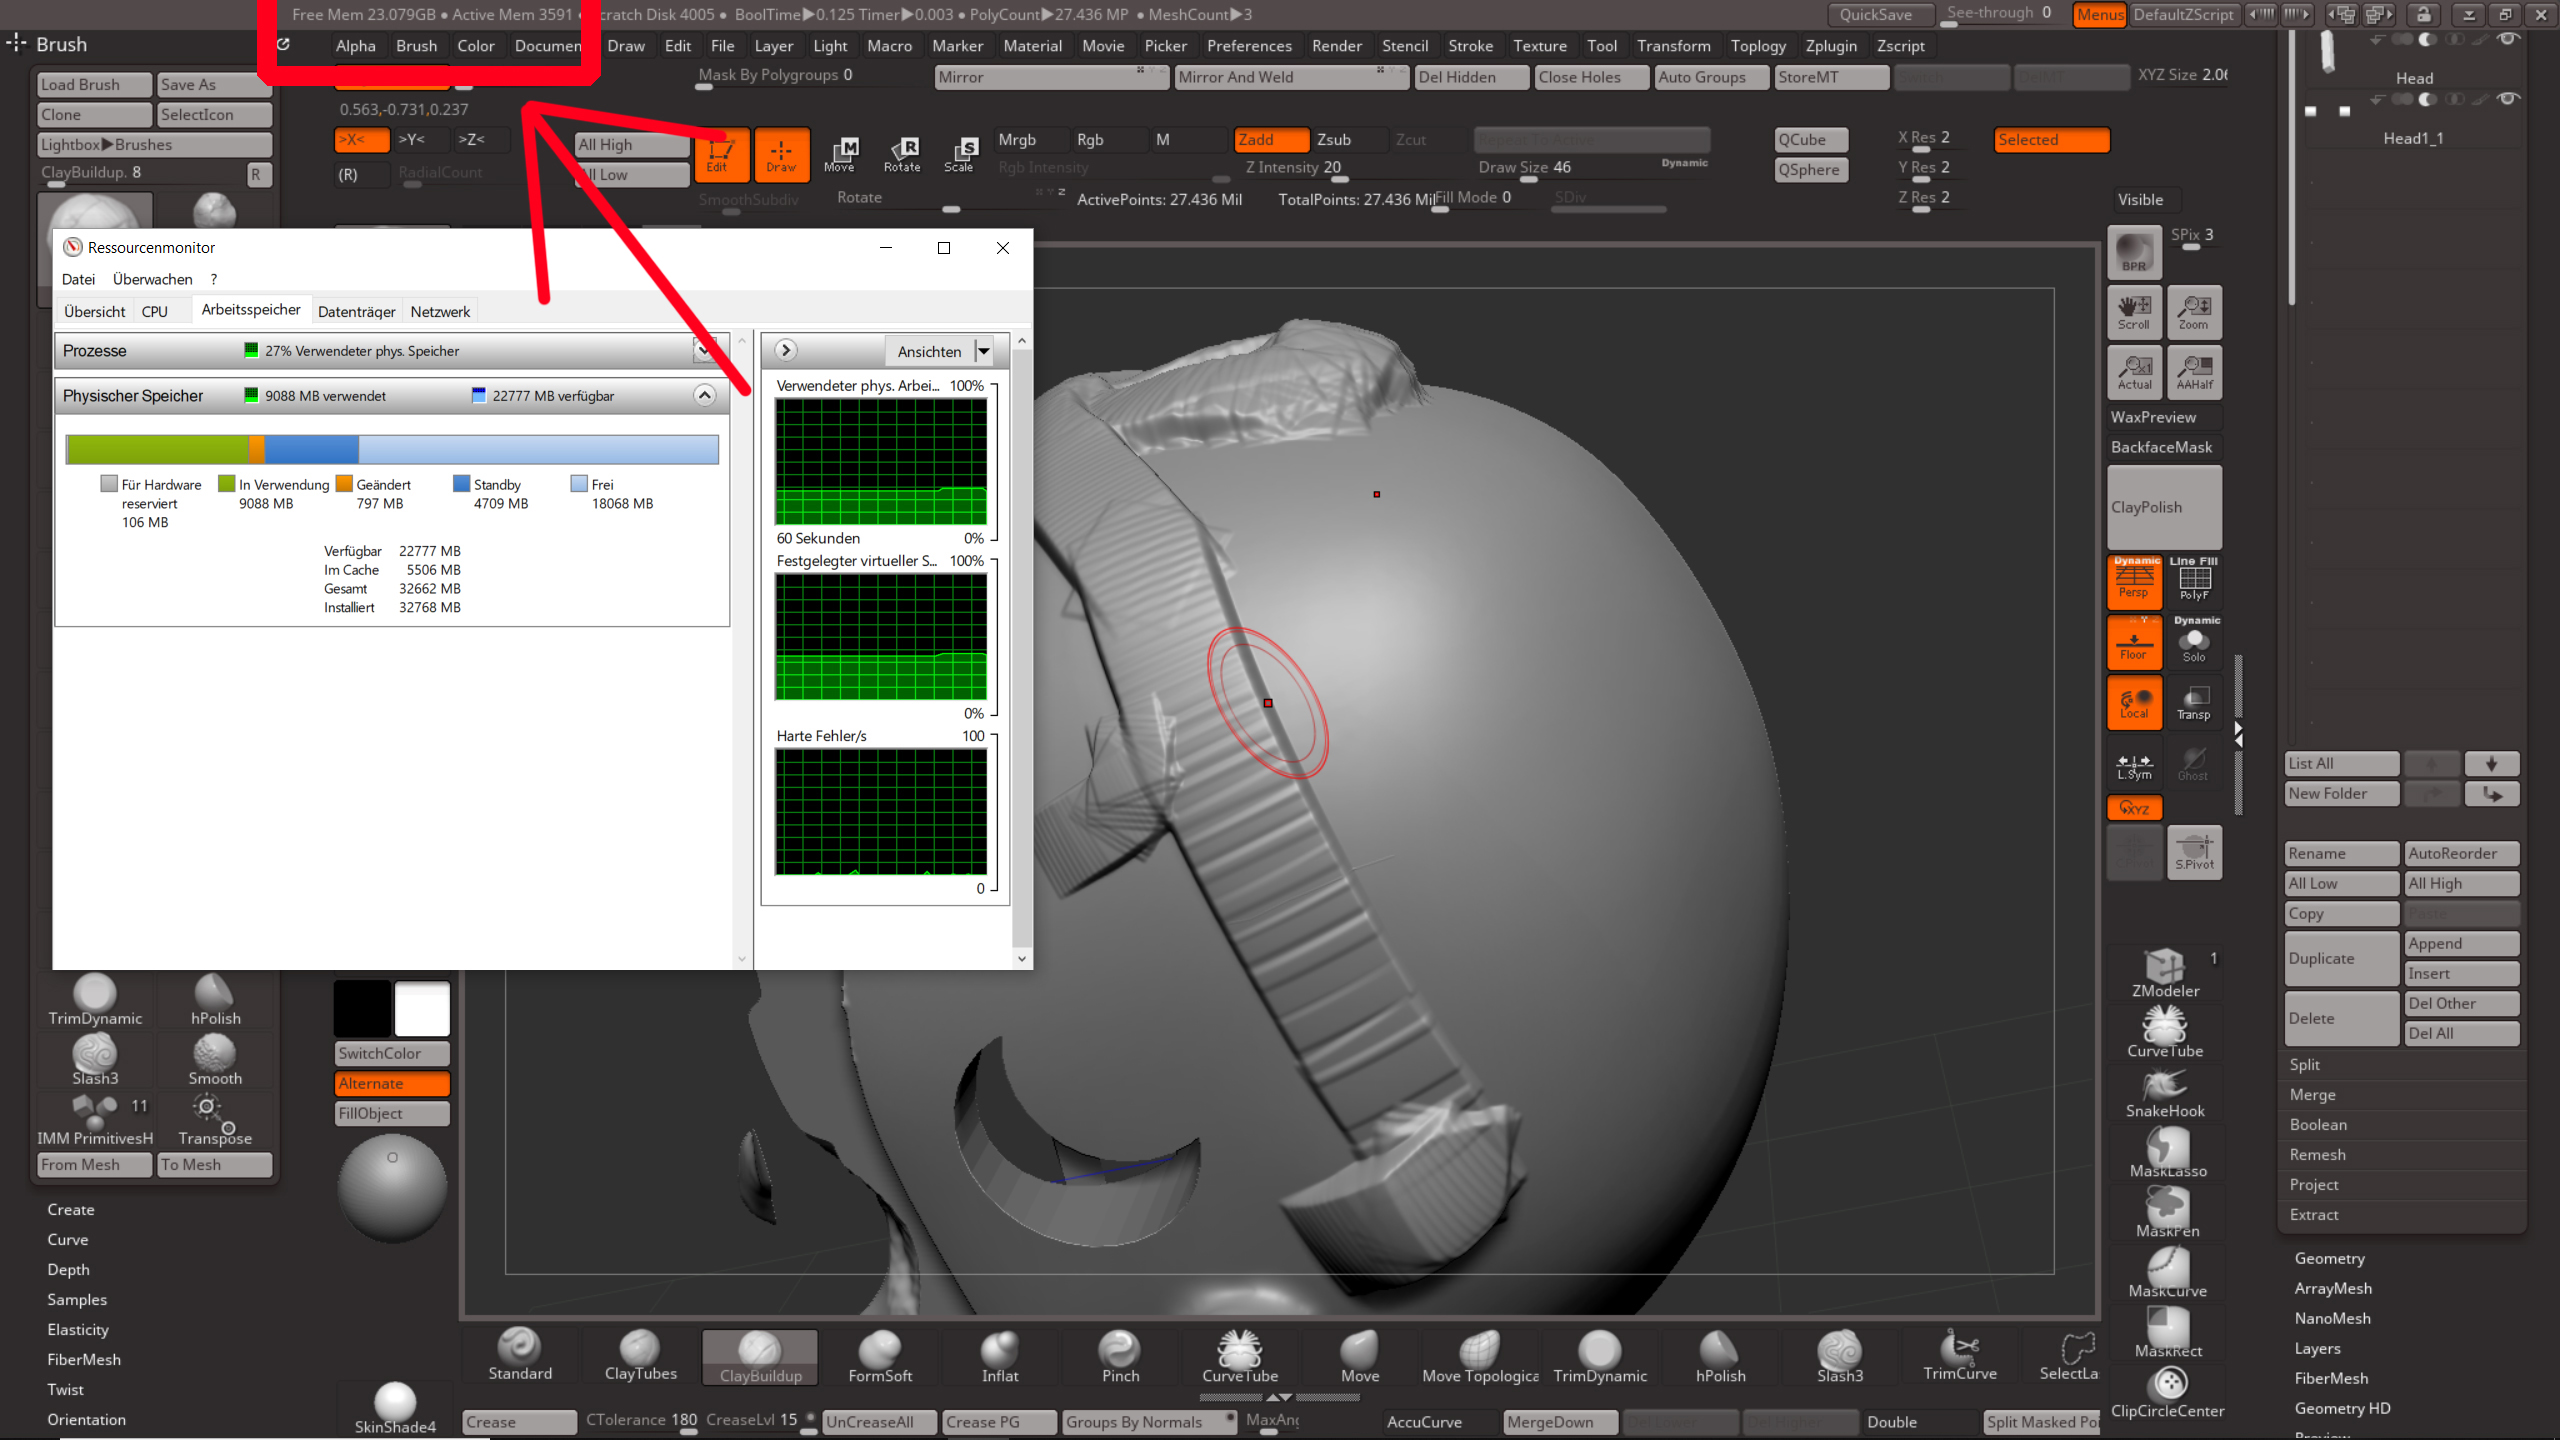
Task: Disable X axis symmetry button
Action: pyautogui.click(x=361, y=140)
